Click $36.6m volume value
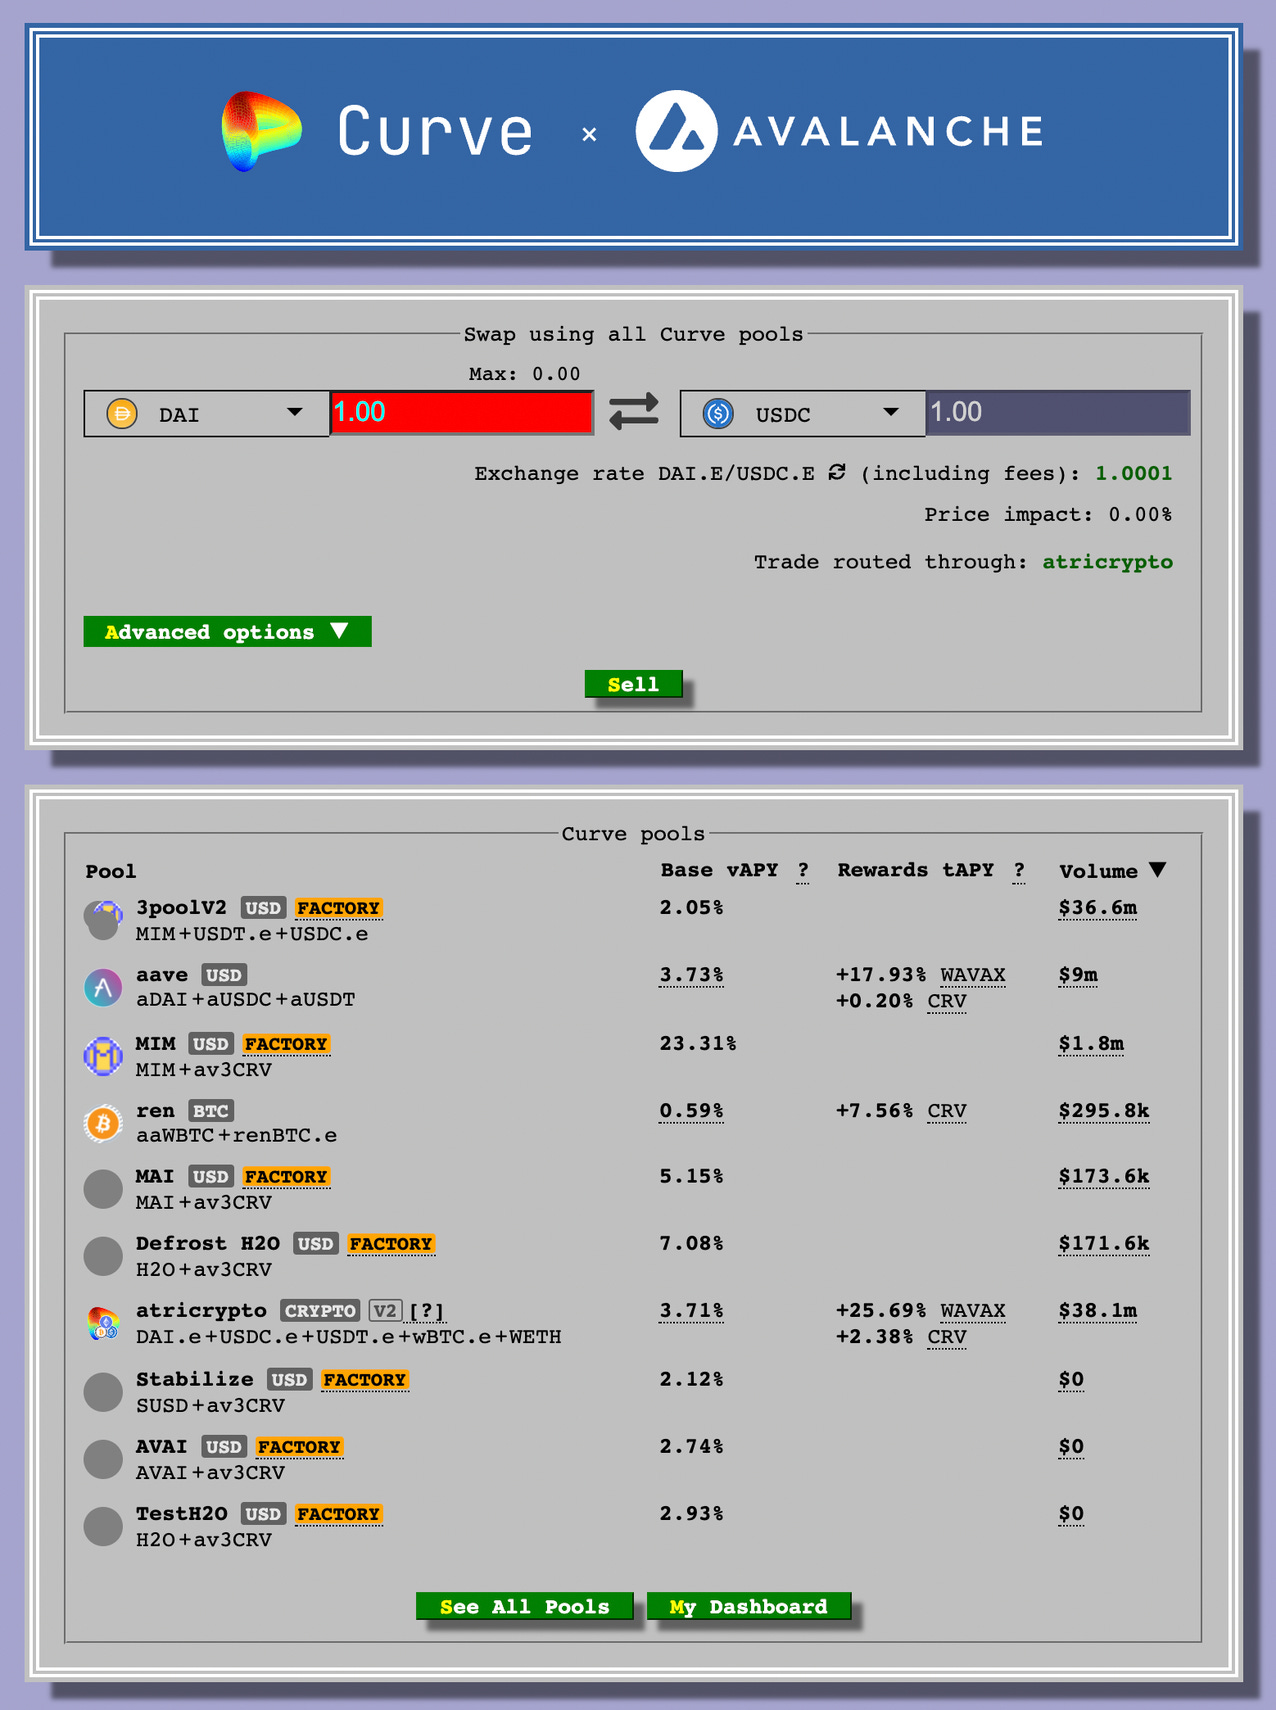Screen dimensions: 1276x1710 click(x=1098, y=908)
